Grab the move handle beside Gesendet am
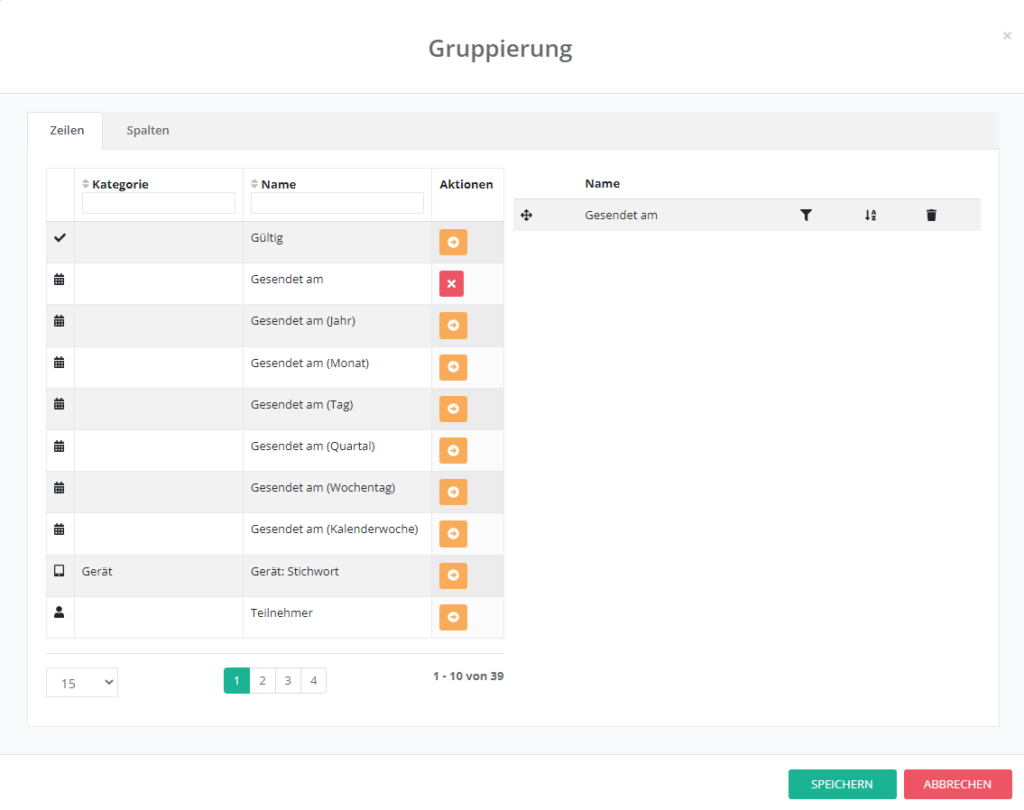 click(x=527, y=215)
